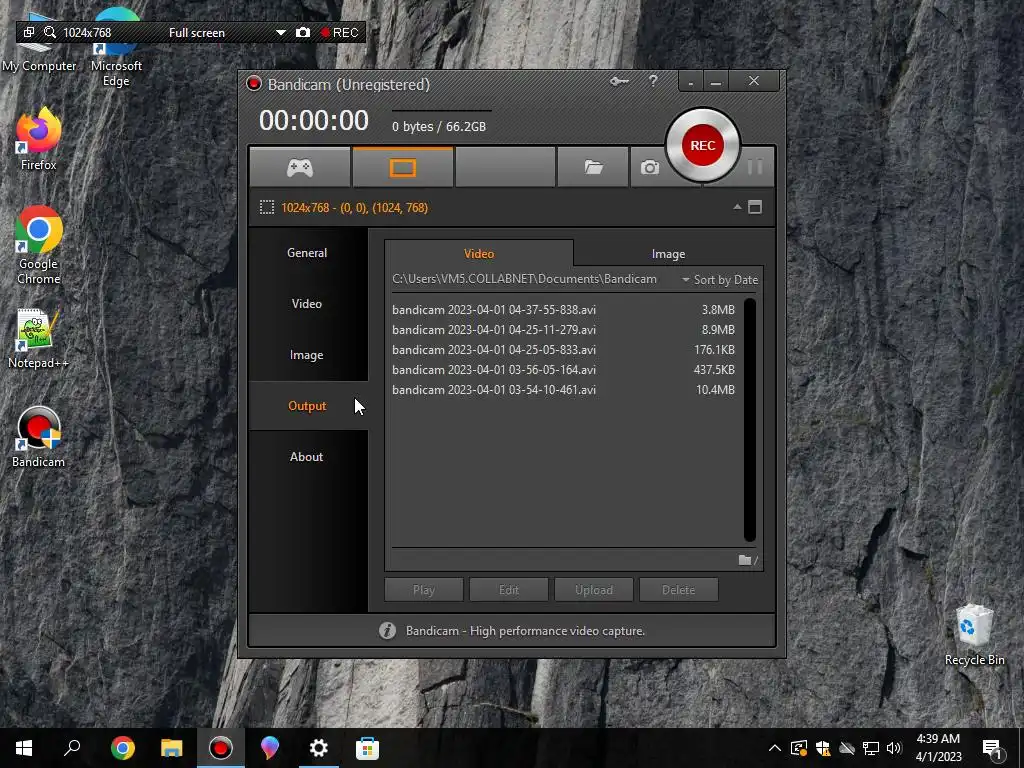Click the 1024x768 size in overlay bar

click(x=87, y=33)
